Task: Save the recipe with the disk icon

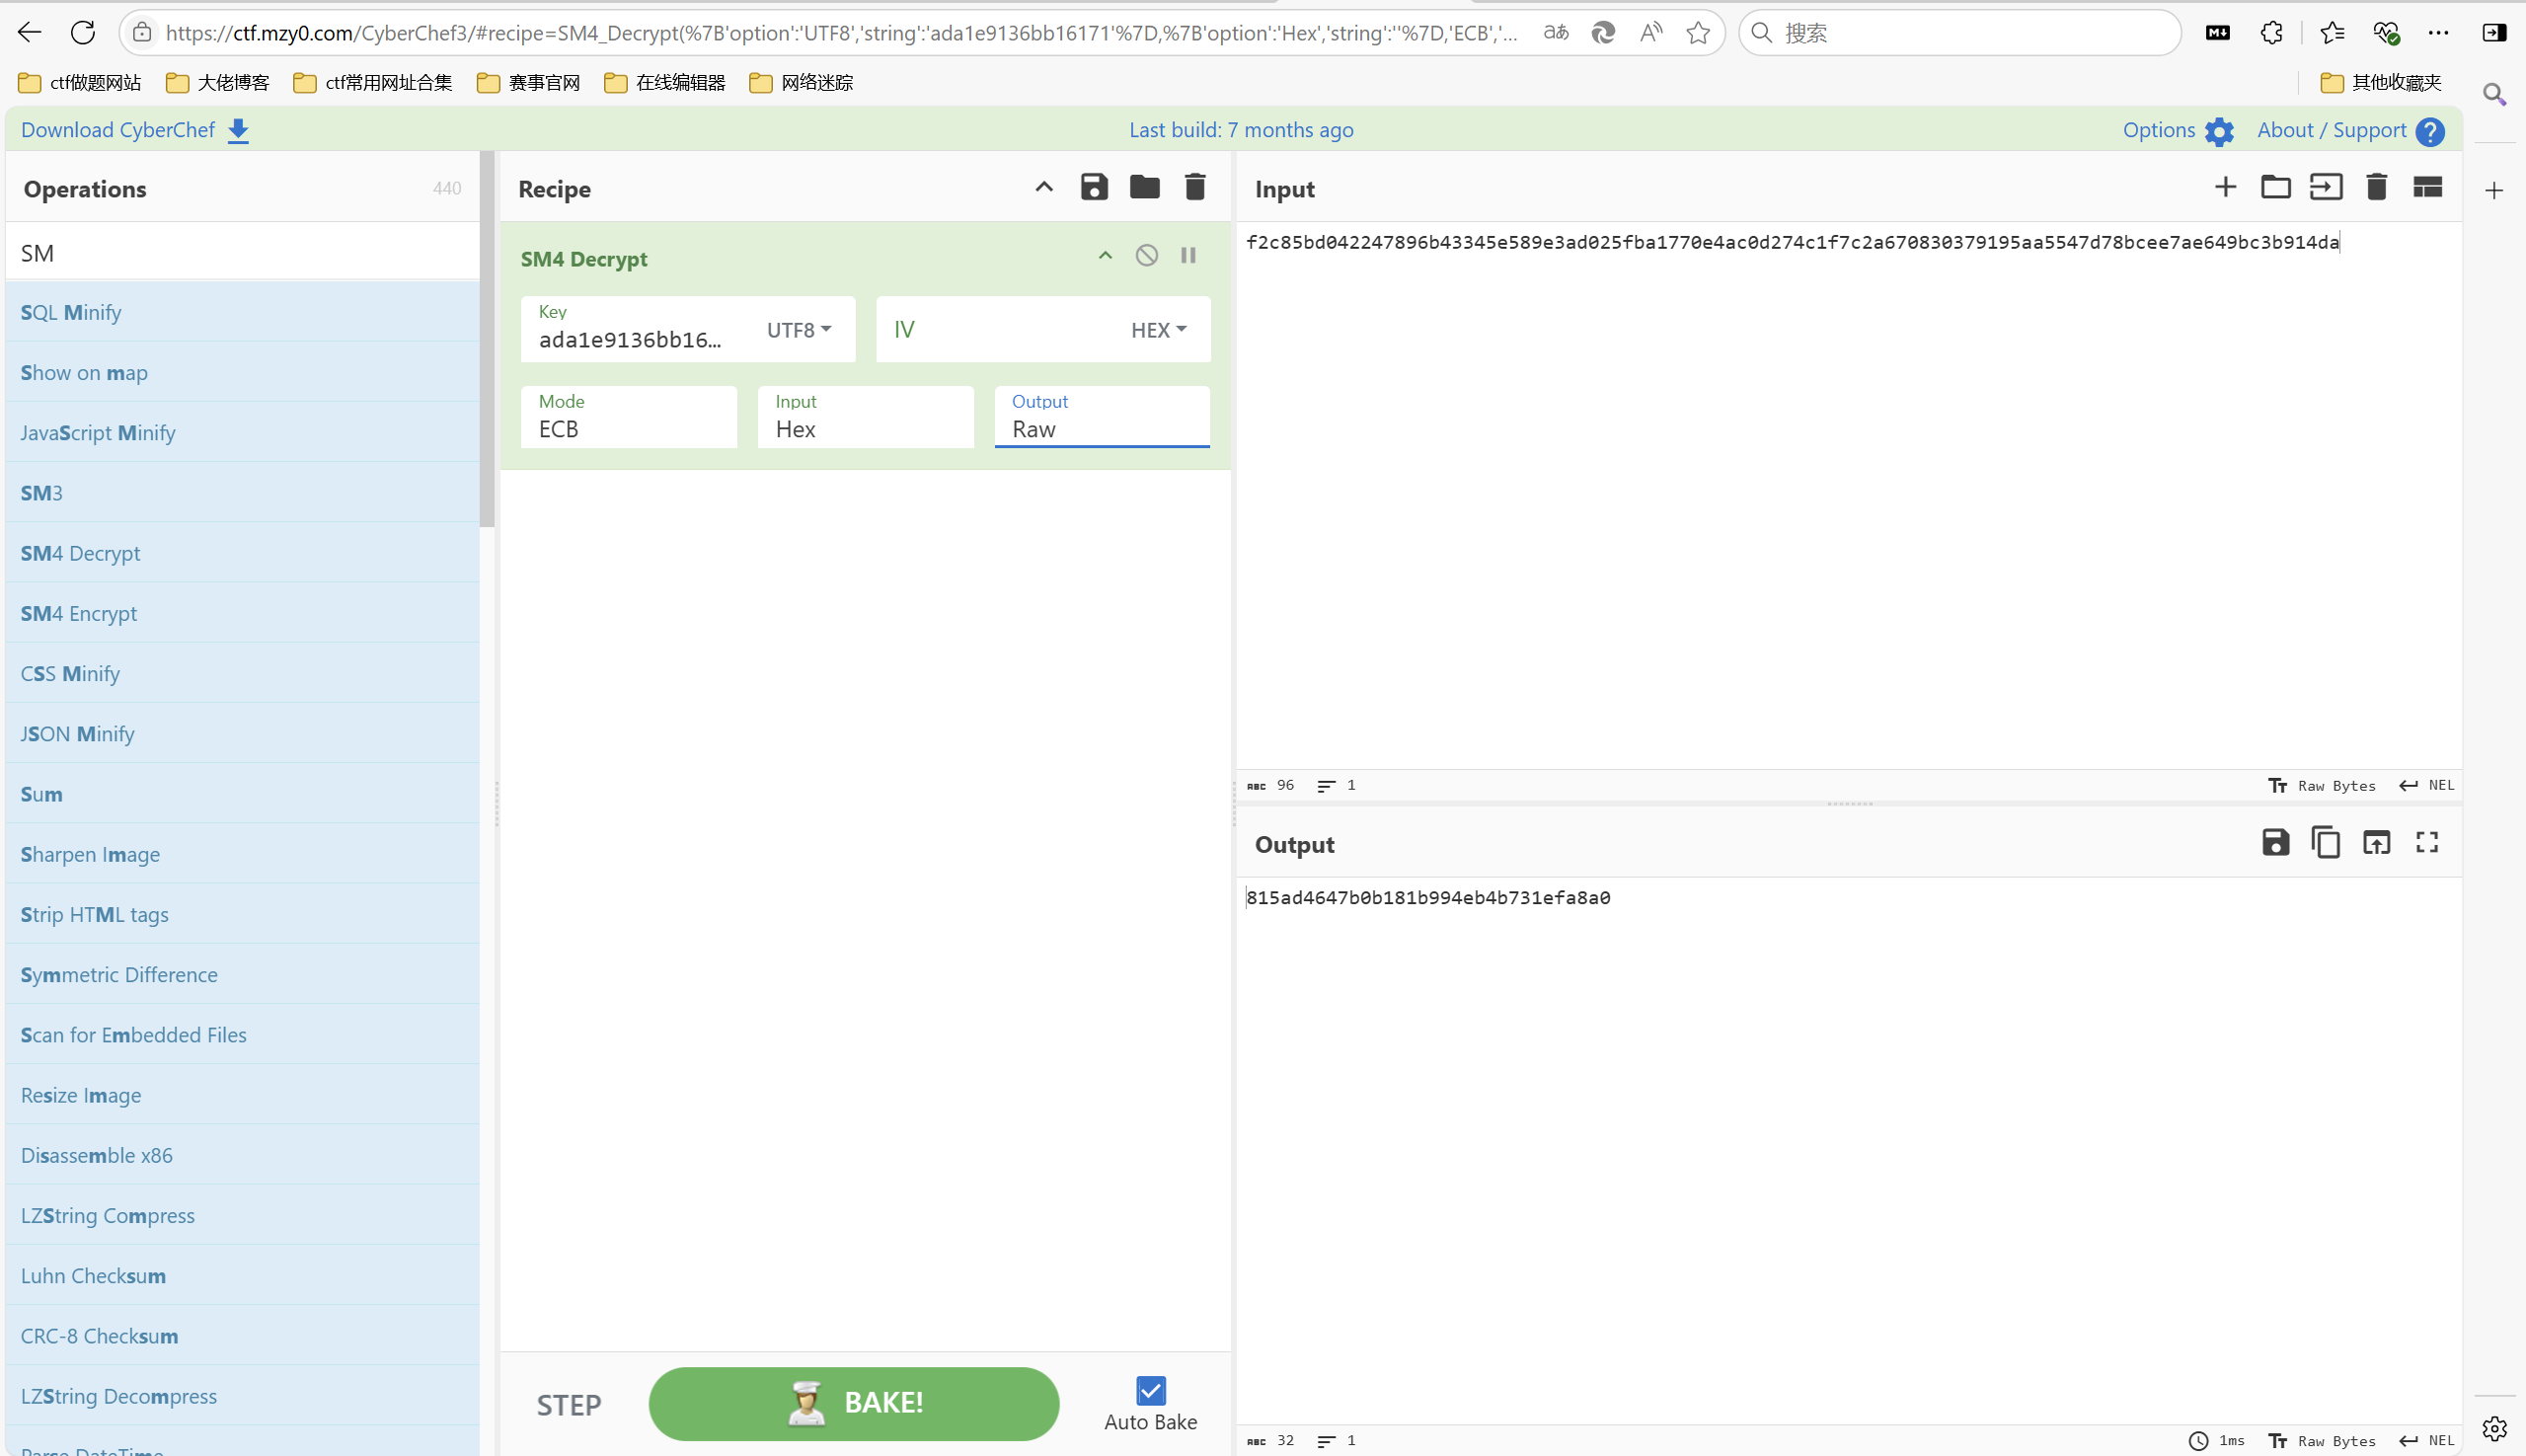Action: coord(1093,187)
